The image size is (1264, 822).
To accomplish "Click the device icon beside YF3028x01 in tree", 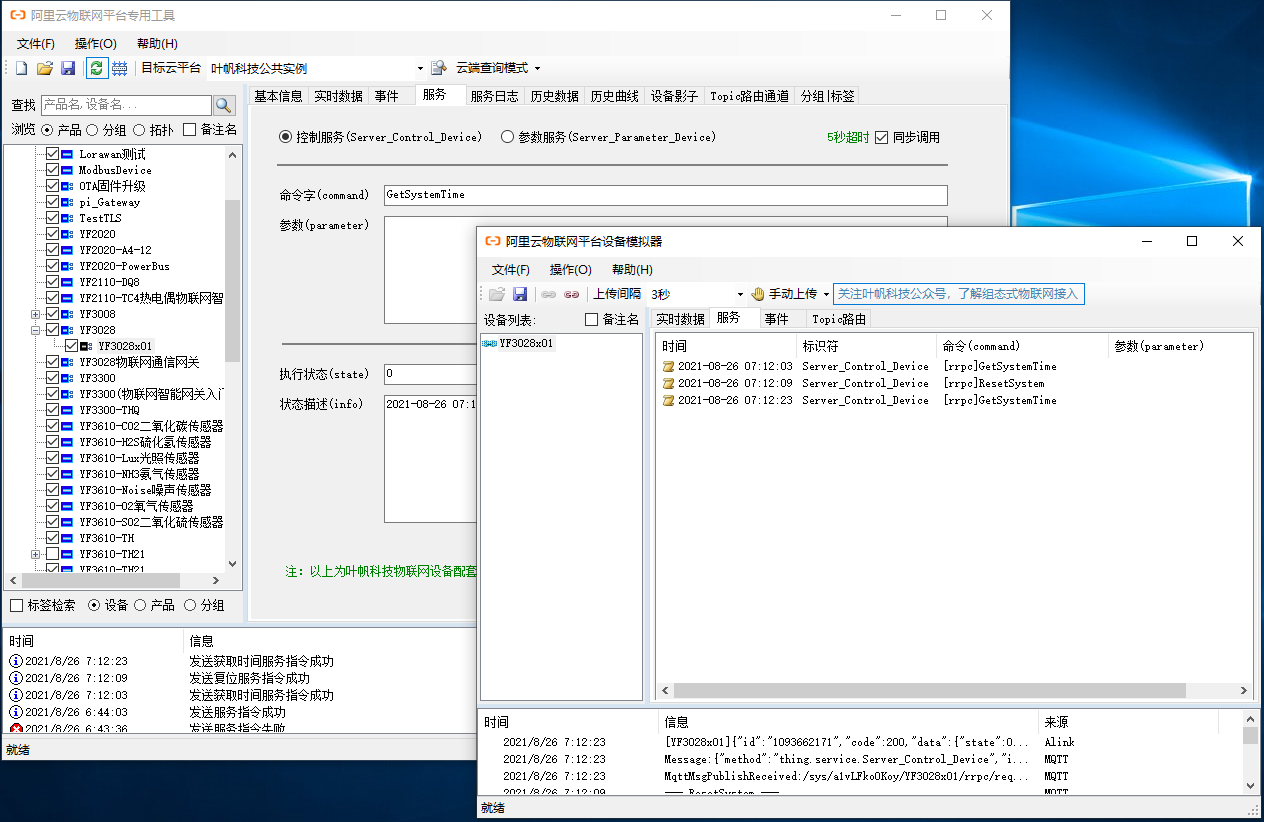I will 87,346.
